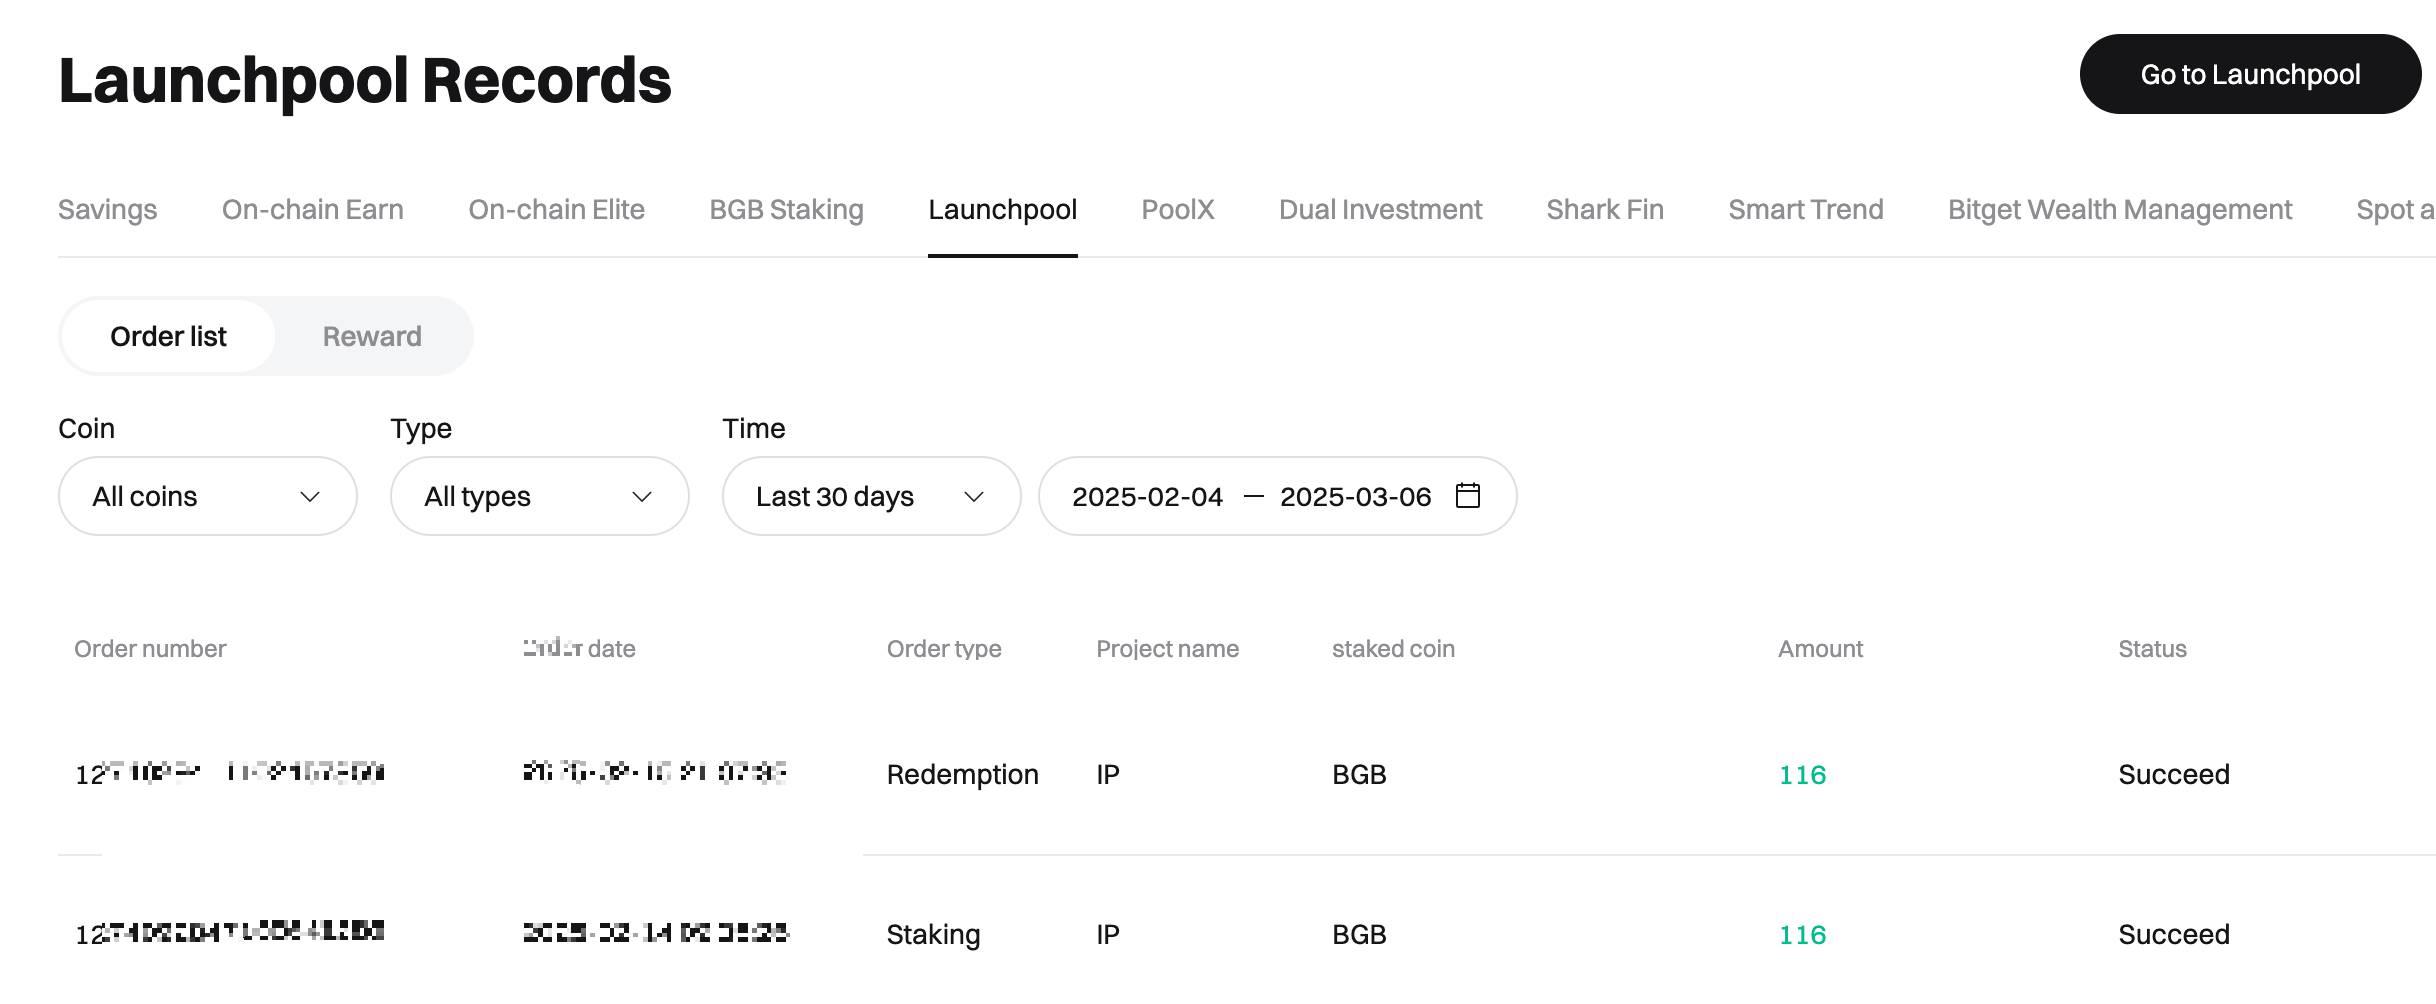2436x1004 pixels.
Task: Click BGB in the Staking row
Action: (1359, 935)
